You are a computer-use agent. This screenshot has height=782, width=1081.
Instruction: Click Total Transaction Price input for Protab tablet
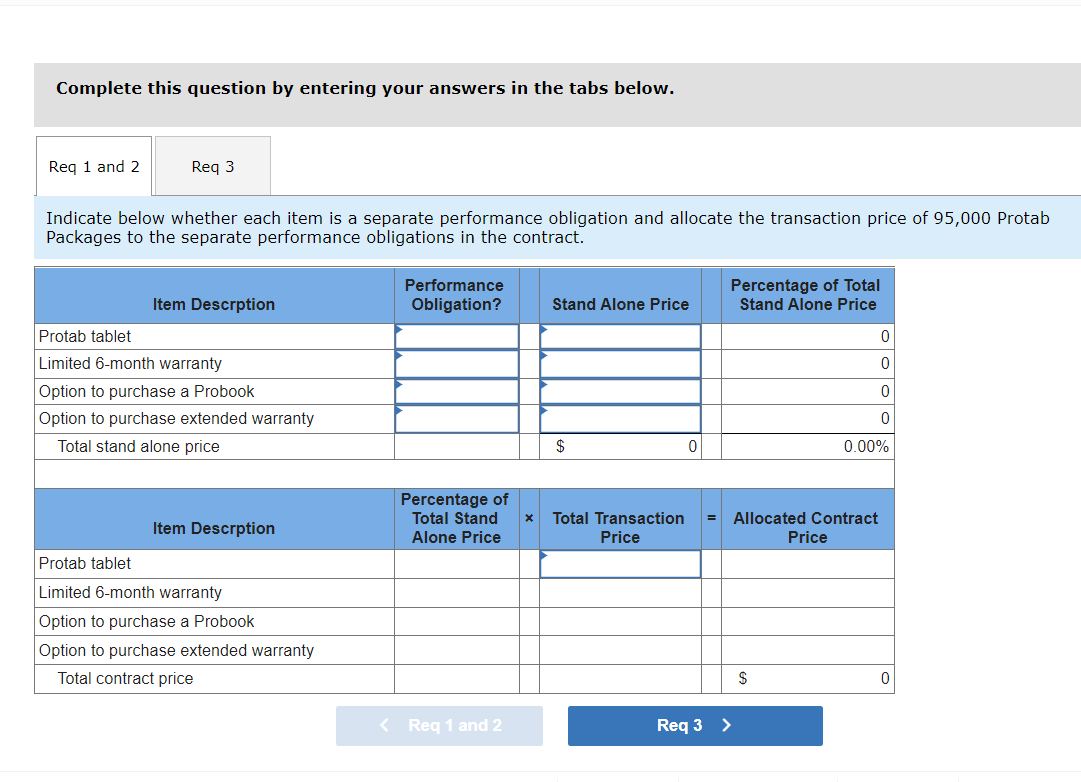tap(620, 563)
